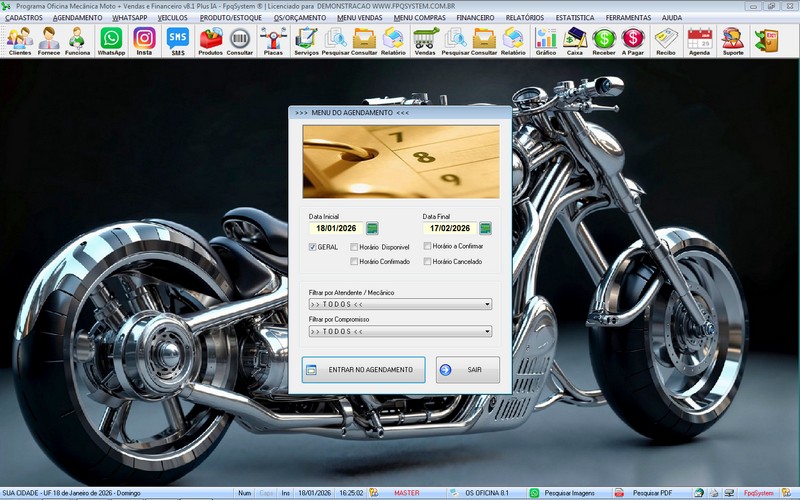The image size is (800, 500).
Task: Check the Horário Cancelado checkbox
Action: point(427,261)
